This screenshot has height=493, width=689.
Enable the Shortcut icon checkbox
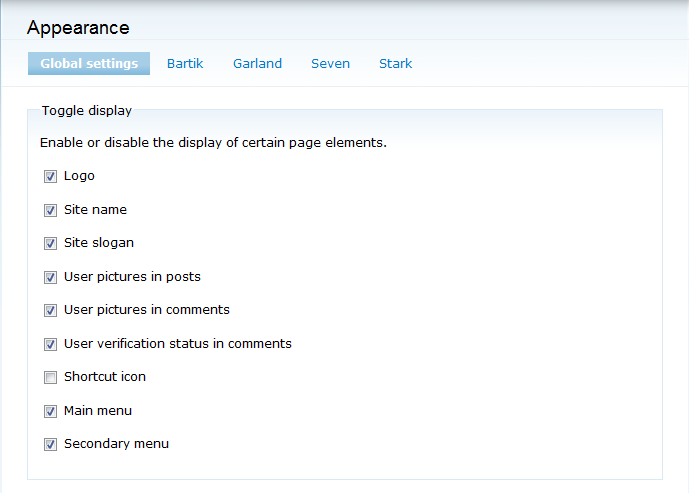point(50,378)
